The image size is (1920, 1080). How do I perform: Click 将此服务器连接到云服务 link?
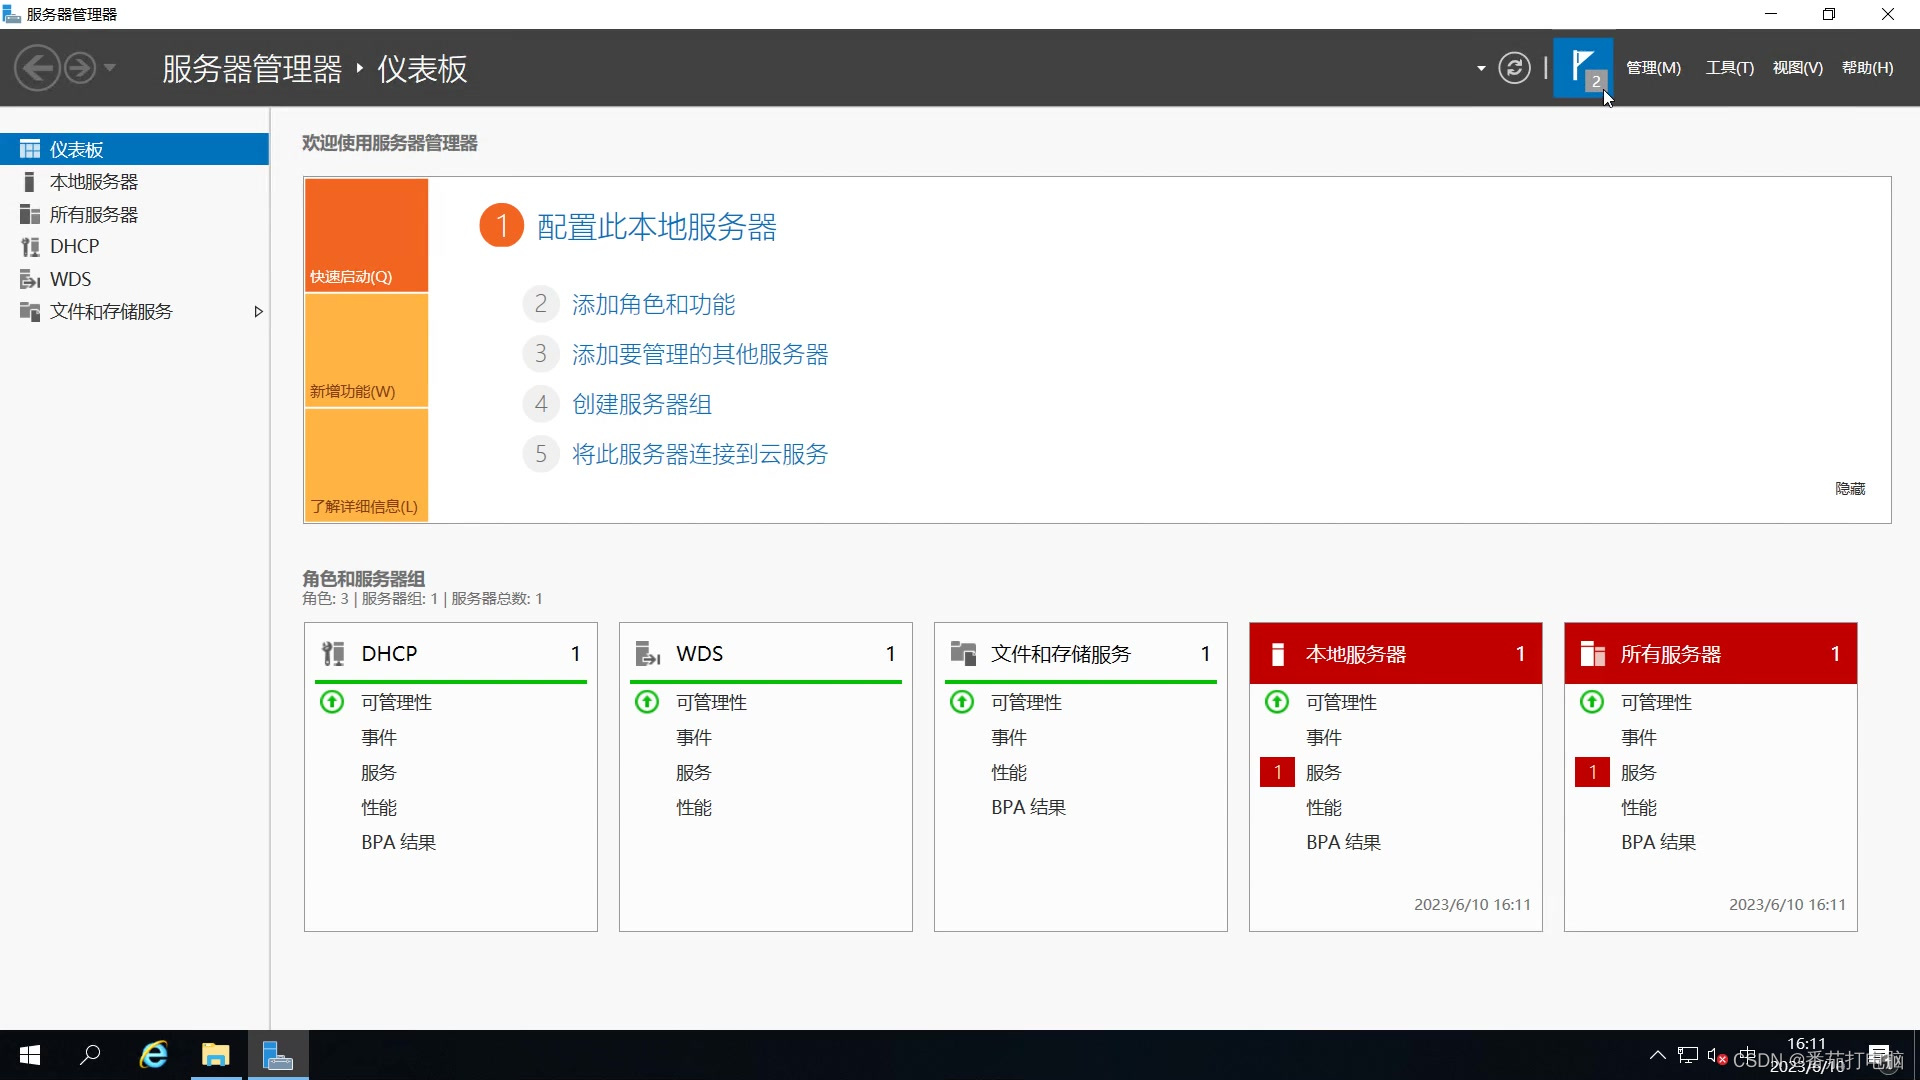pyautogui.click(x=700, y=454)
